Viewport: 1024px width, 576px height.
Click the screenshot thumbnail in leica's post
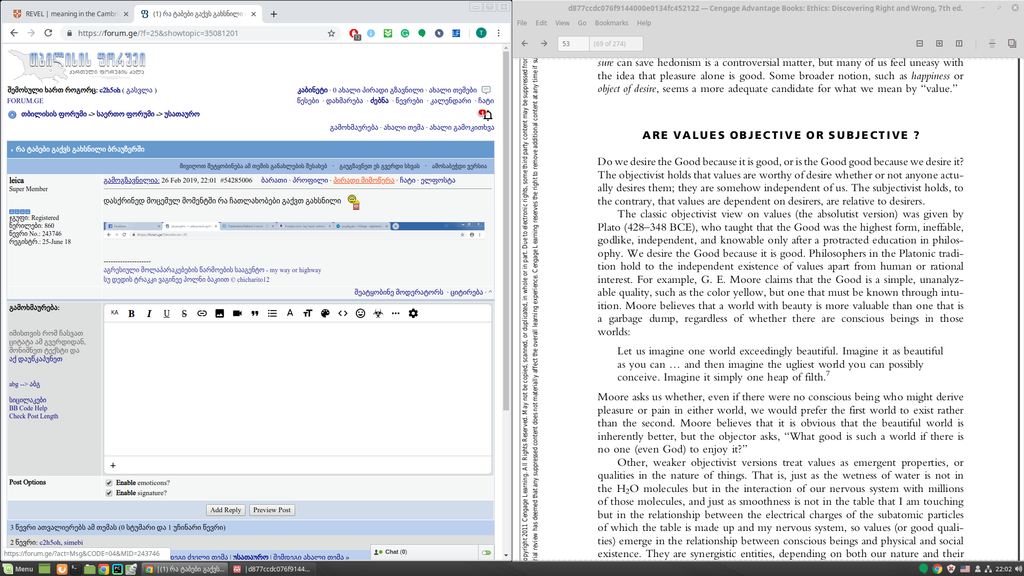[x=294, y=230]
